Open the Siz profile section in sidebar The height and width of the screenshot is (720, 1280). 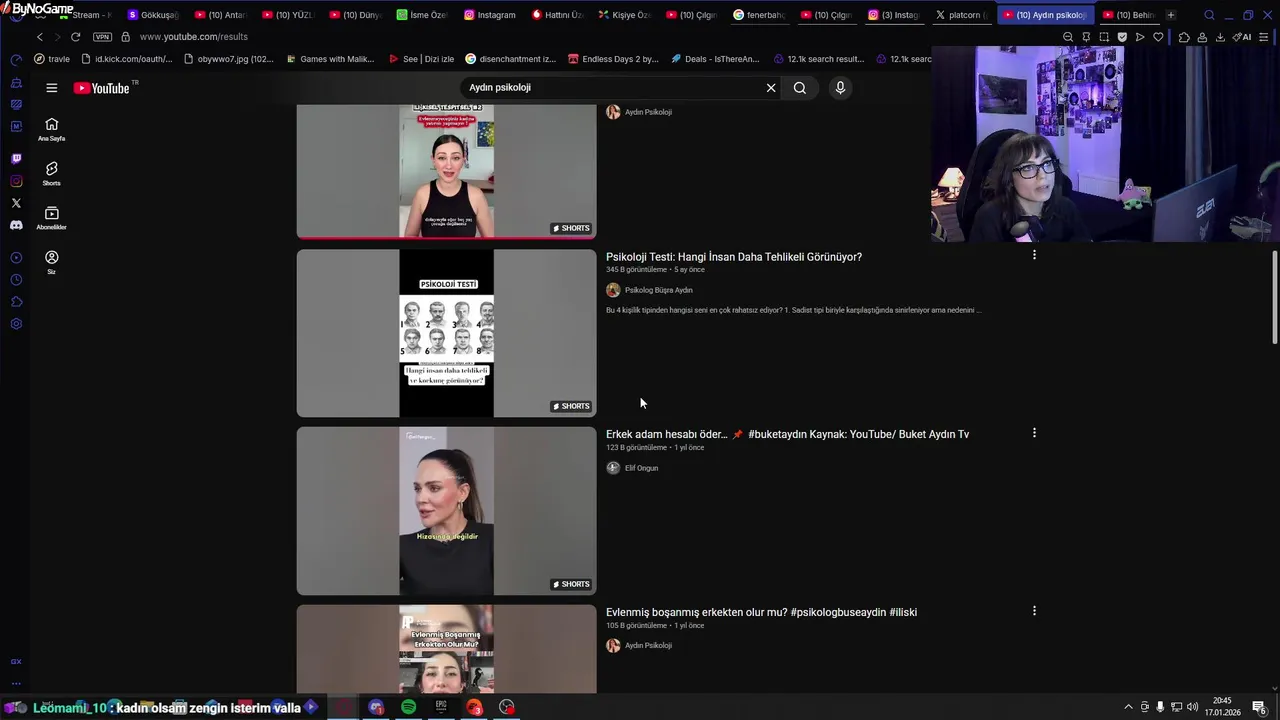[51, 262]
